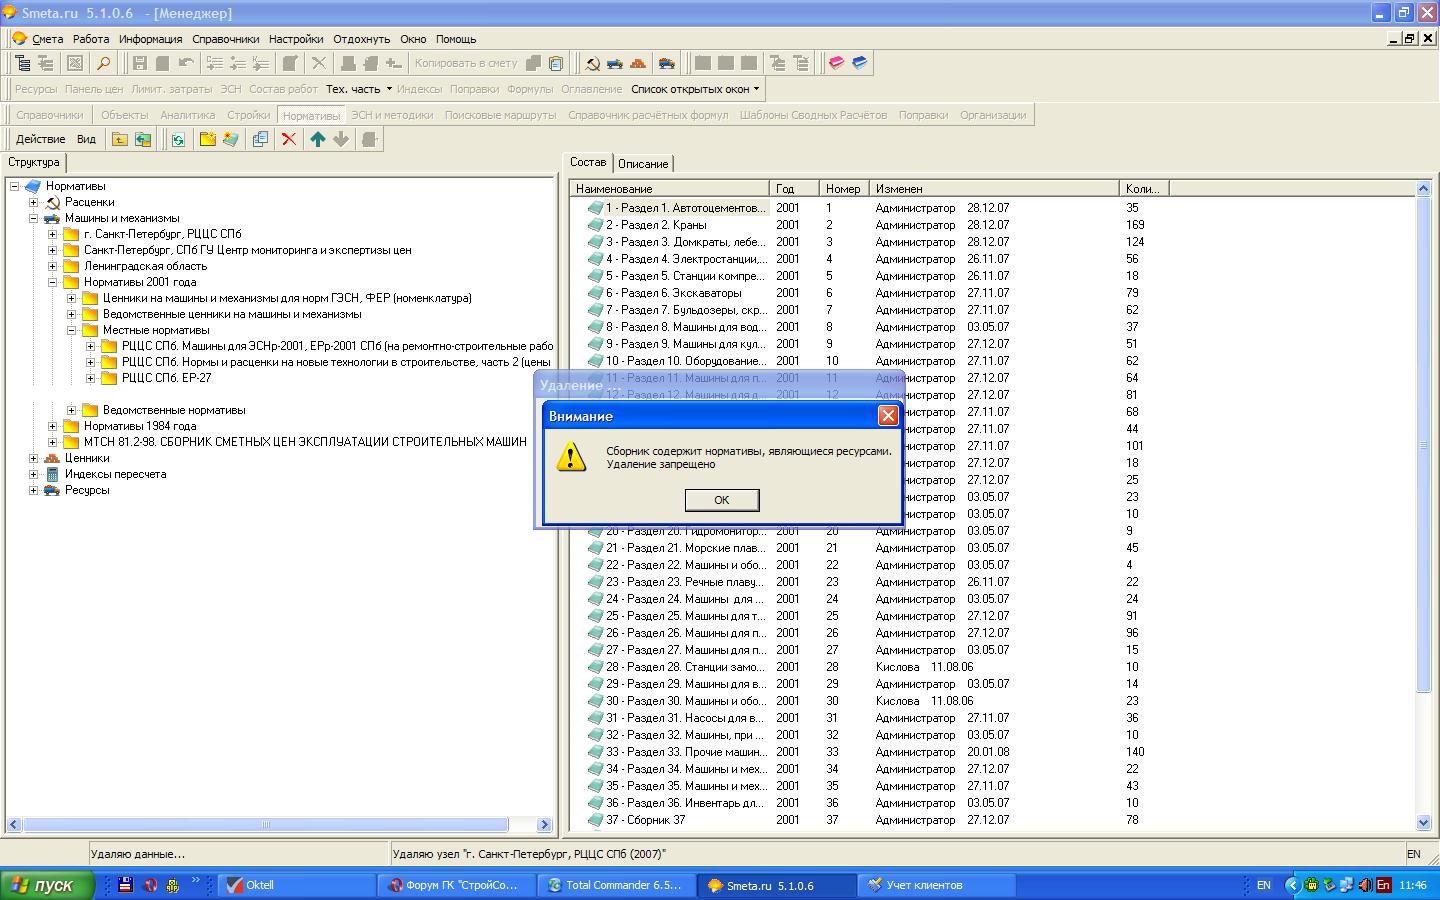Screen dimensions: 1440x900
Task: Click the new collection book icon beside new folder
Action: point(231,139)
